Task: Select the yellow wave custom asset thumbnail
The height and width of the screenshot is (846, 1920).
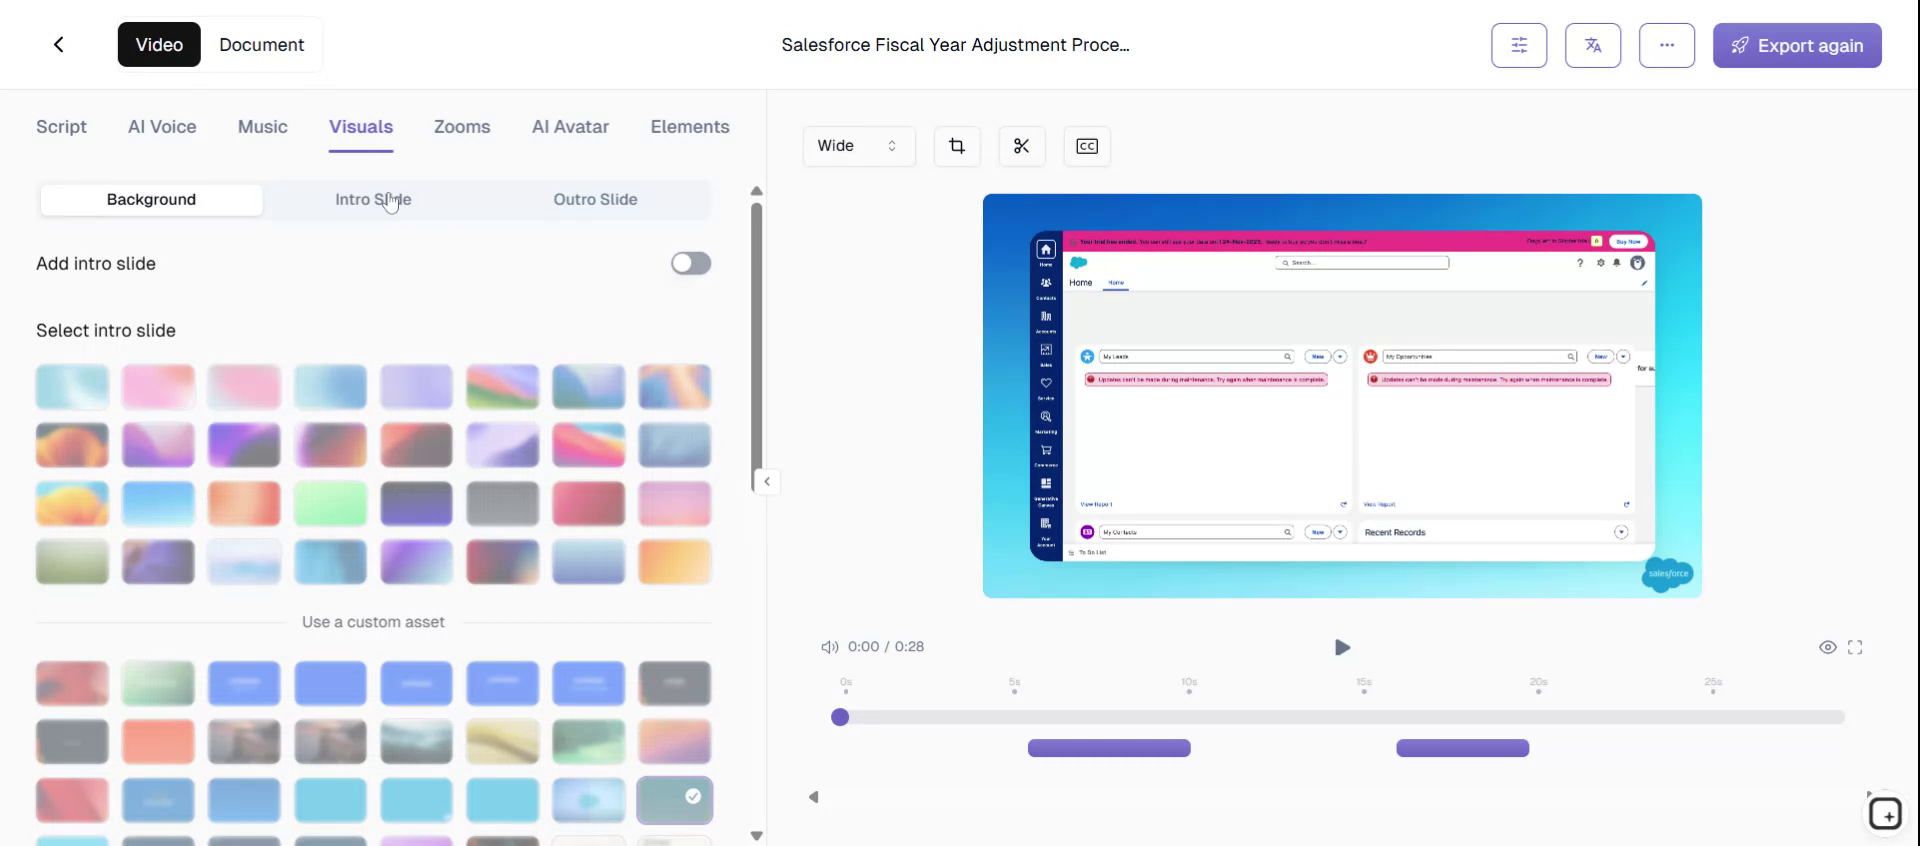Action: click(502, 742)
